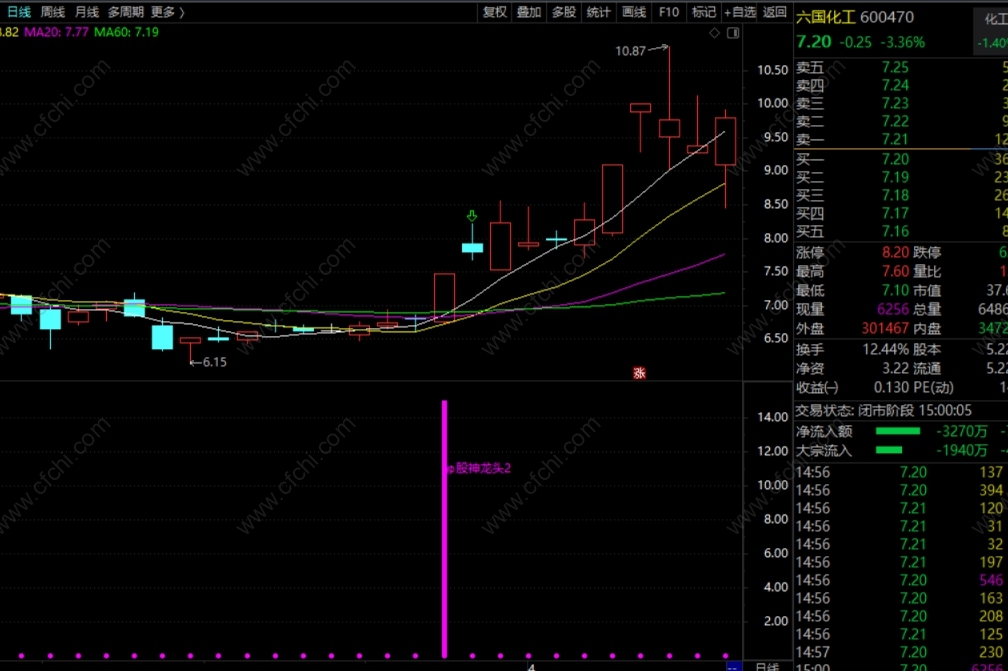Image resolution: width=1008 pixels, height=671 pixels.
Task: Click the red 涨 marker icon
Action: (x=639, y=373)
